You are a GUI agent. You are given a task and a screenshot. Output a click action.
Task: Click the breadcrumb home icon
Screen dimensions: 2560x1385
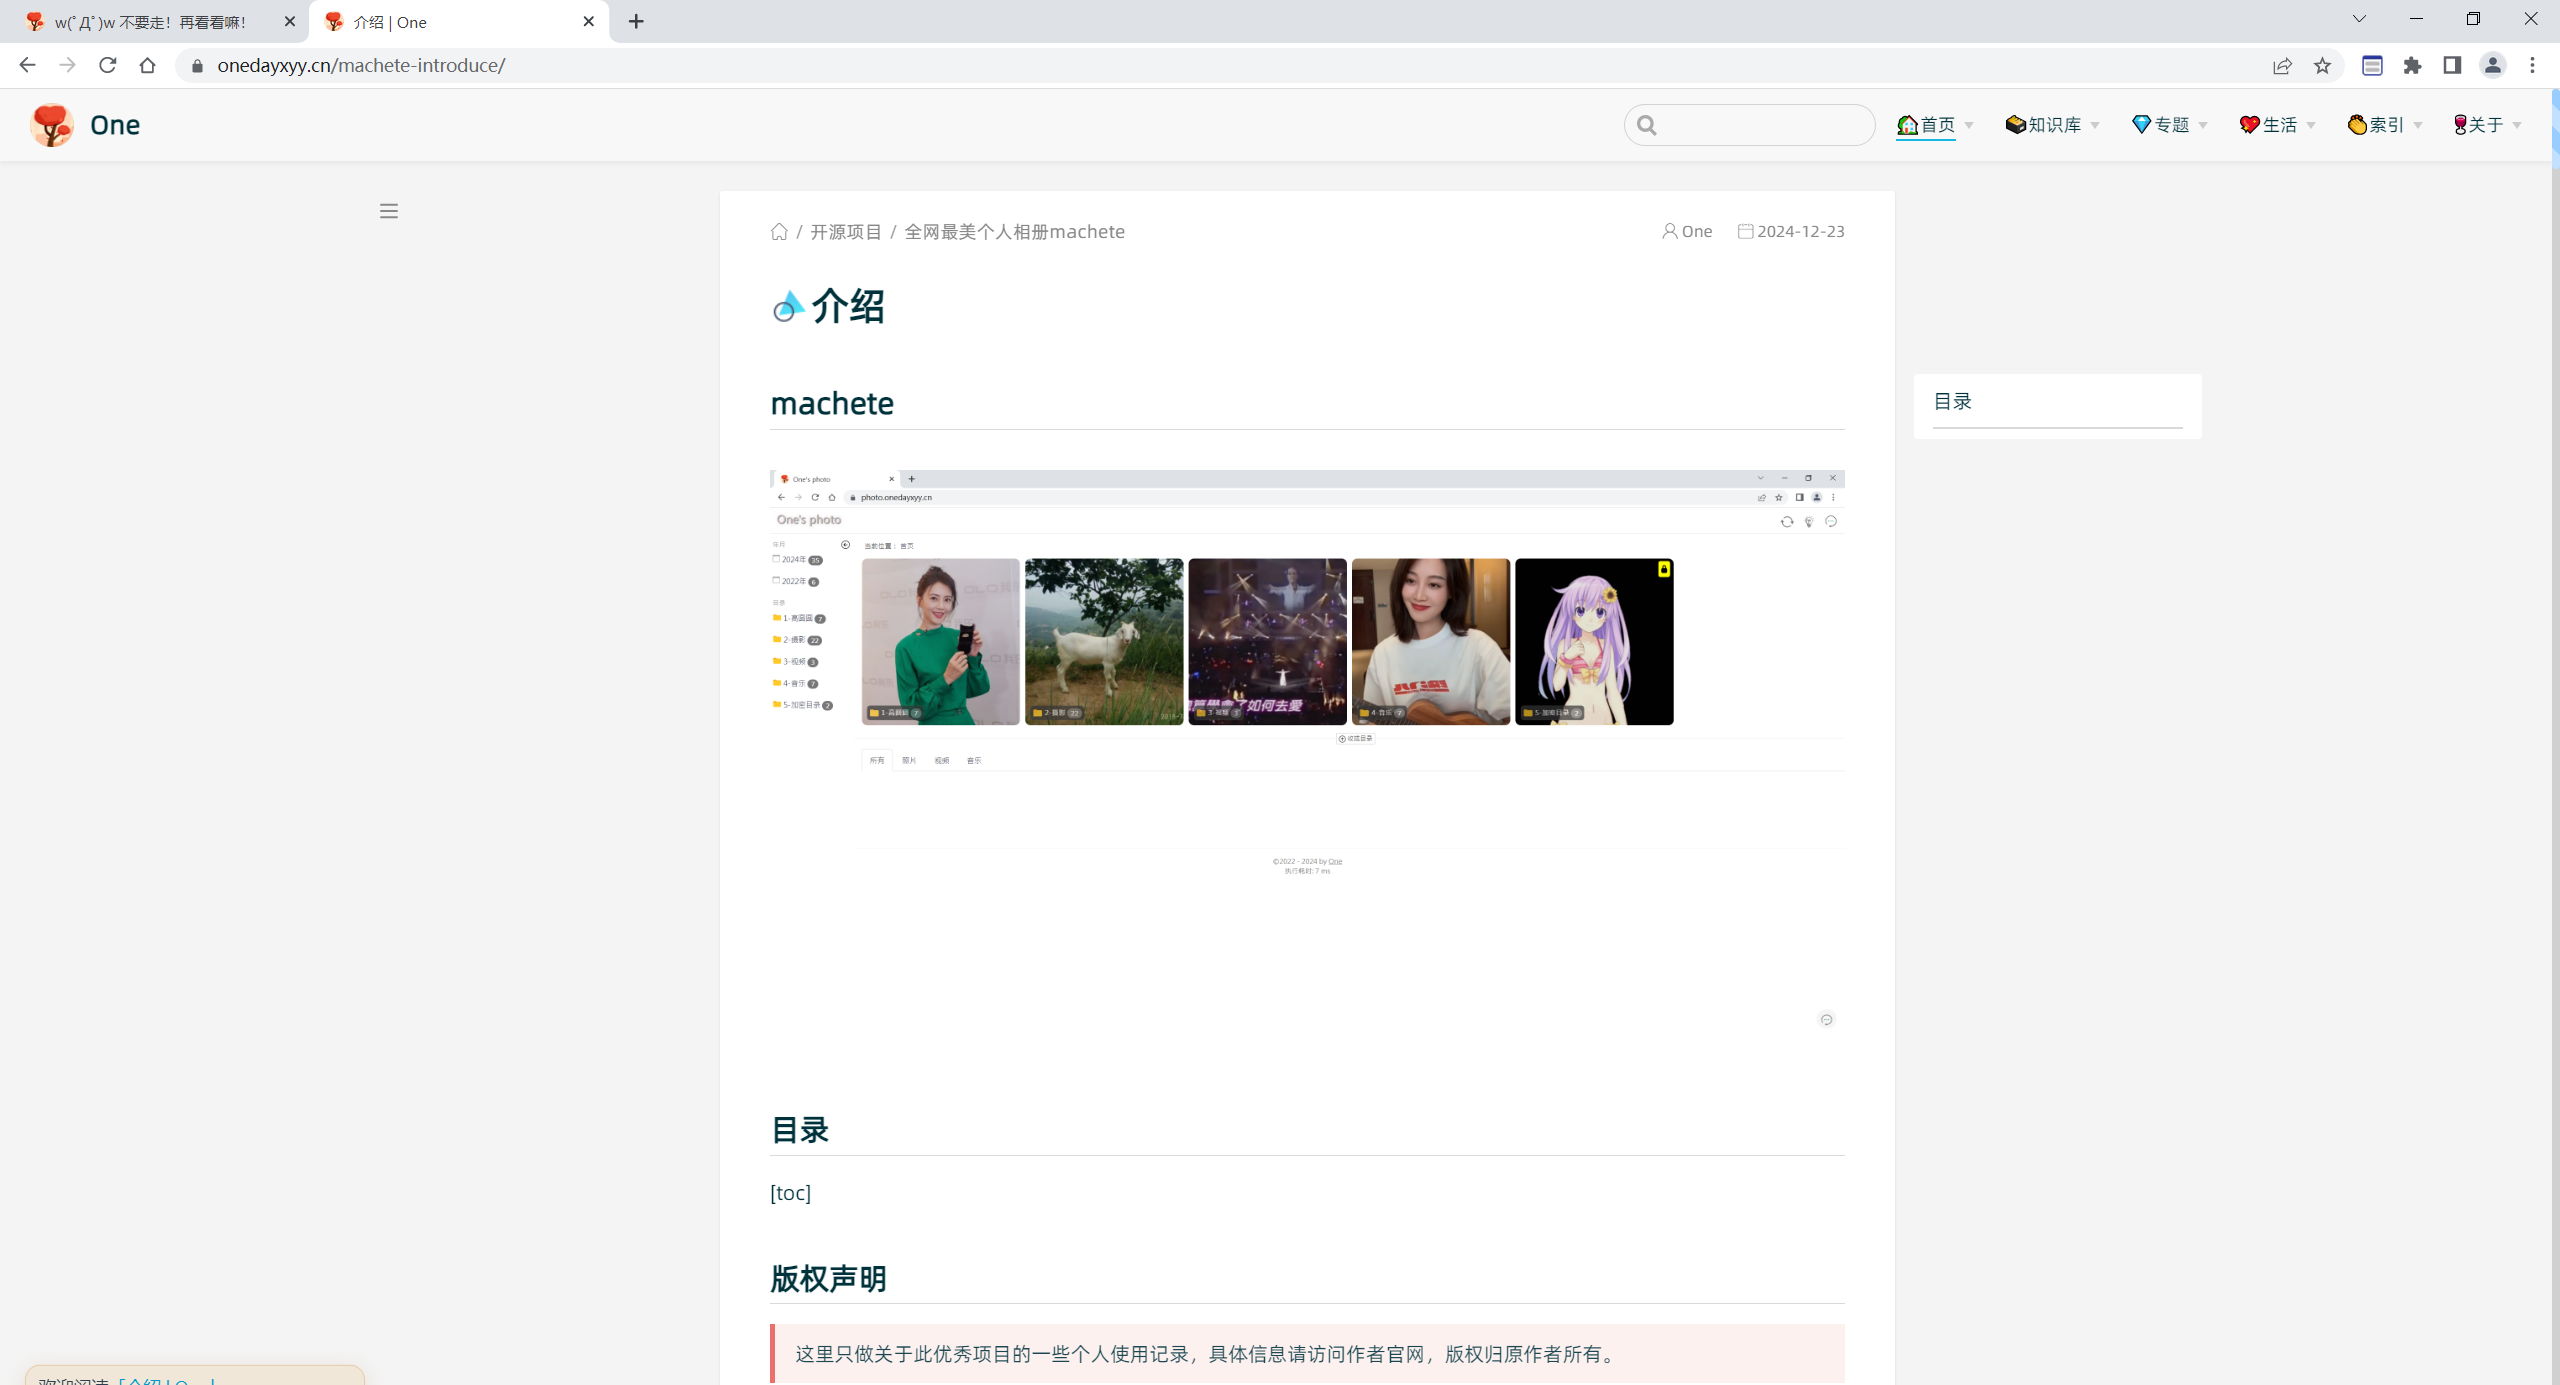[x=779, y=231]
